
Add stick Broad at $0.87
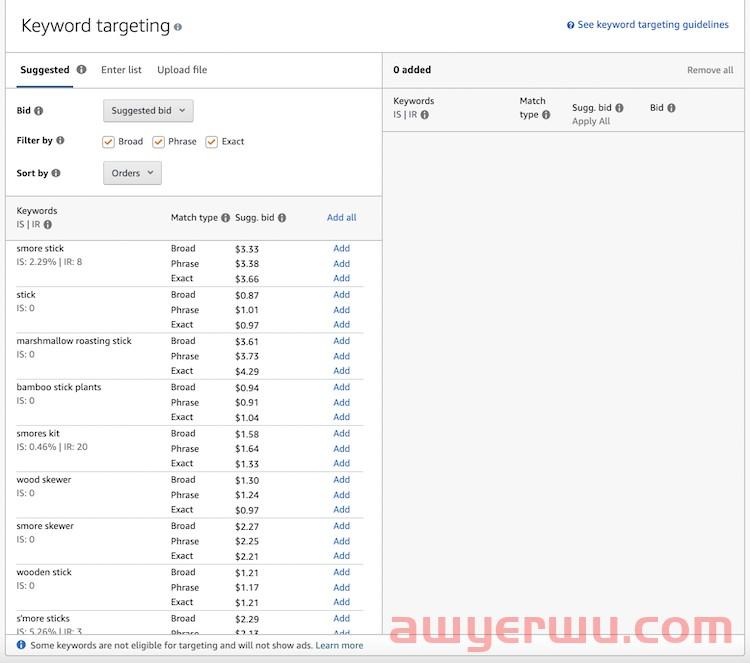click(342, 294)
